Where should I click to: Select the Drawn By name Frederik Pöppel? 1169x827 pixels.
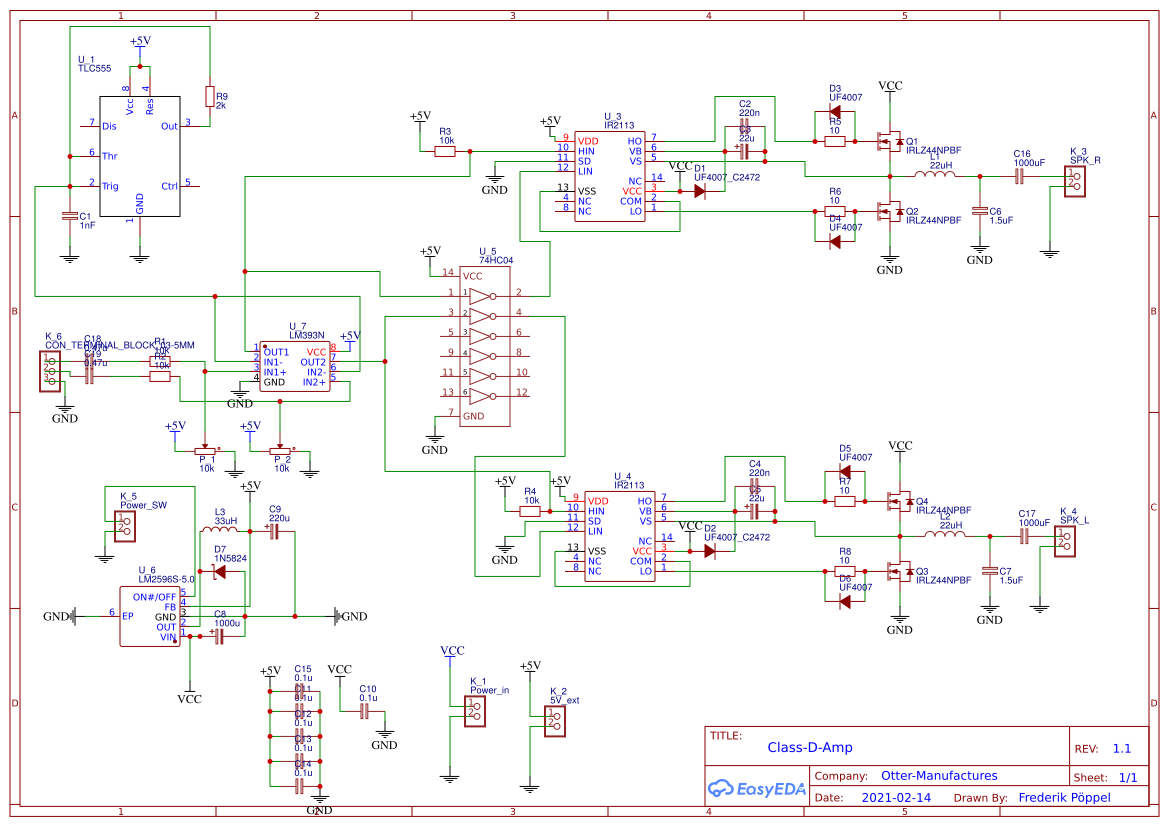[x=1064, y=797]
